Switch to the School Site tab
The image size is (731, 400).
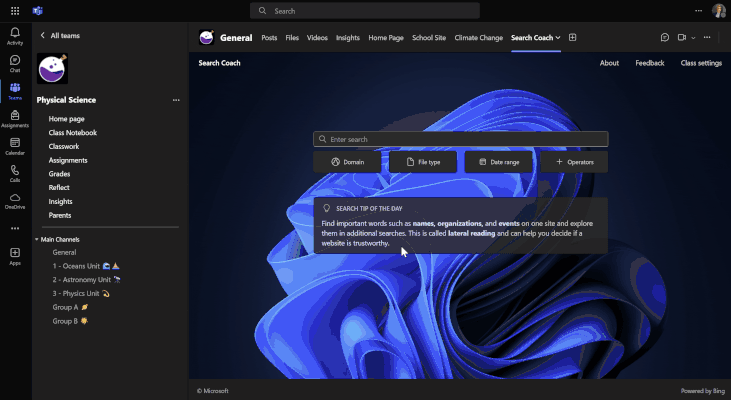(x=429, y=38)
